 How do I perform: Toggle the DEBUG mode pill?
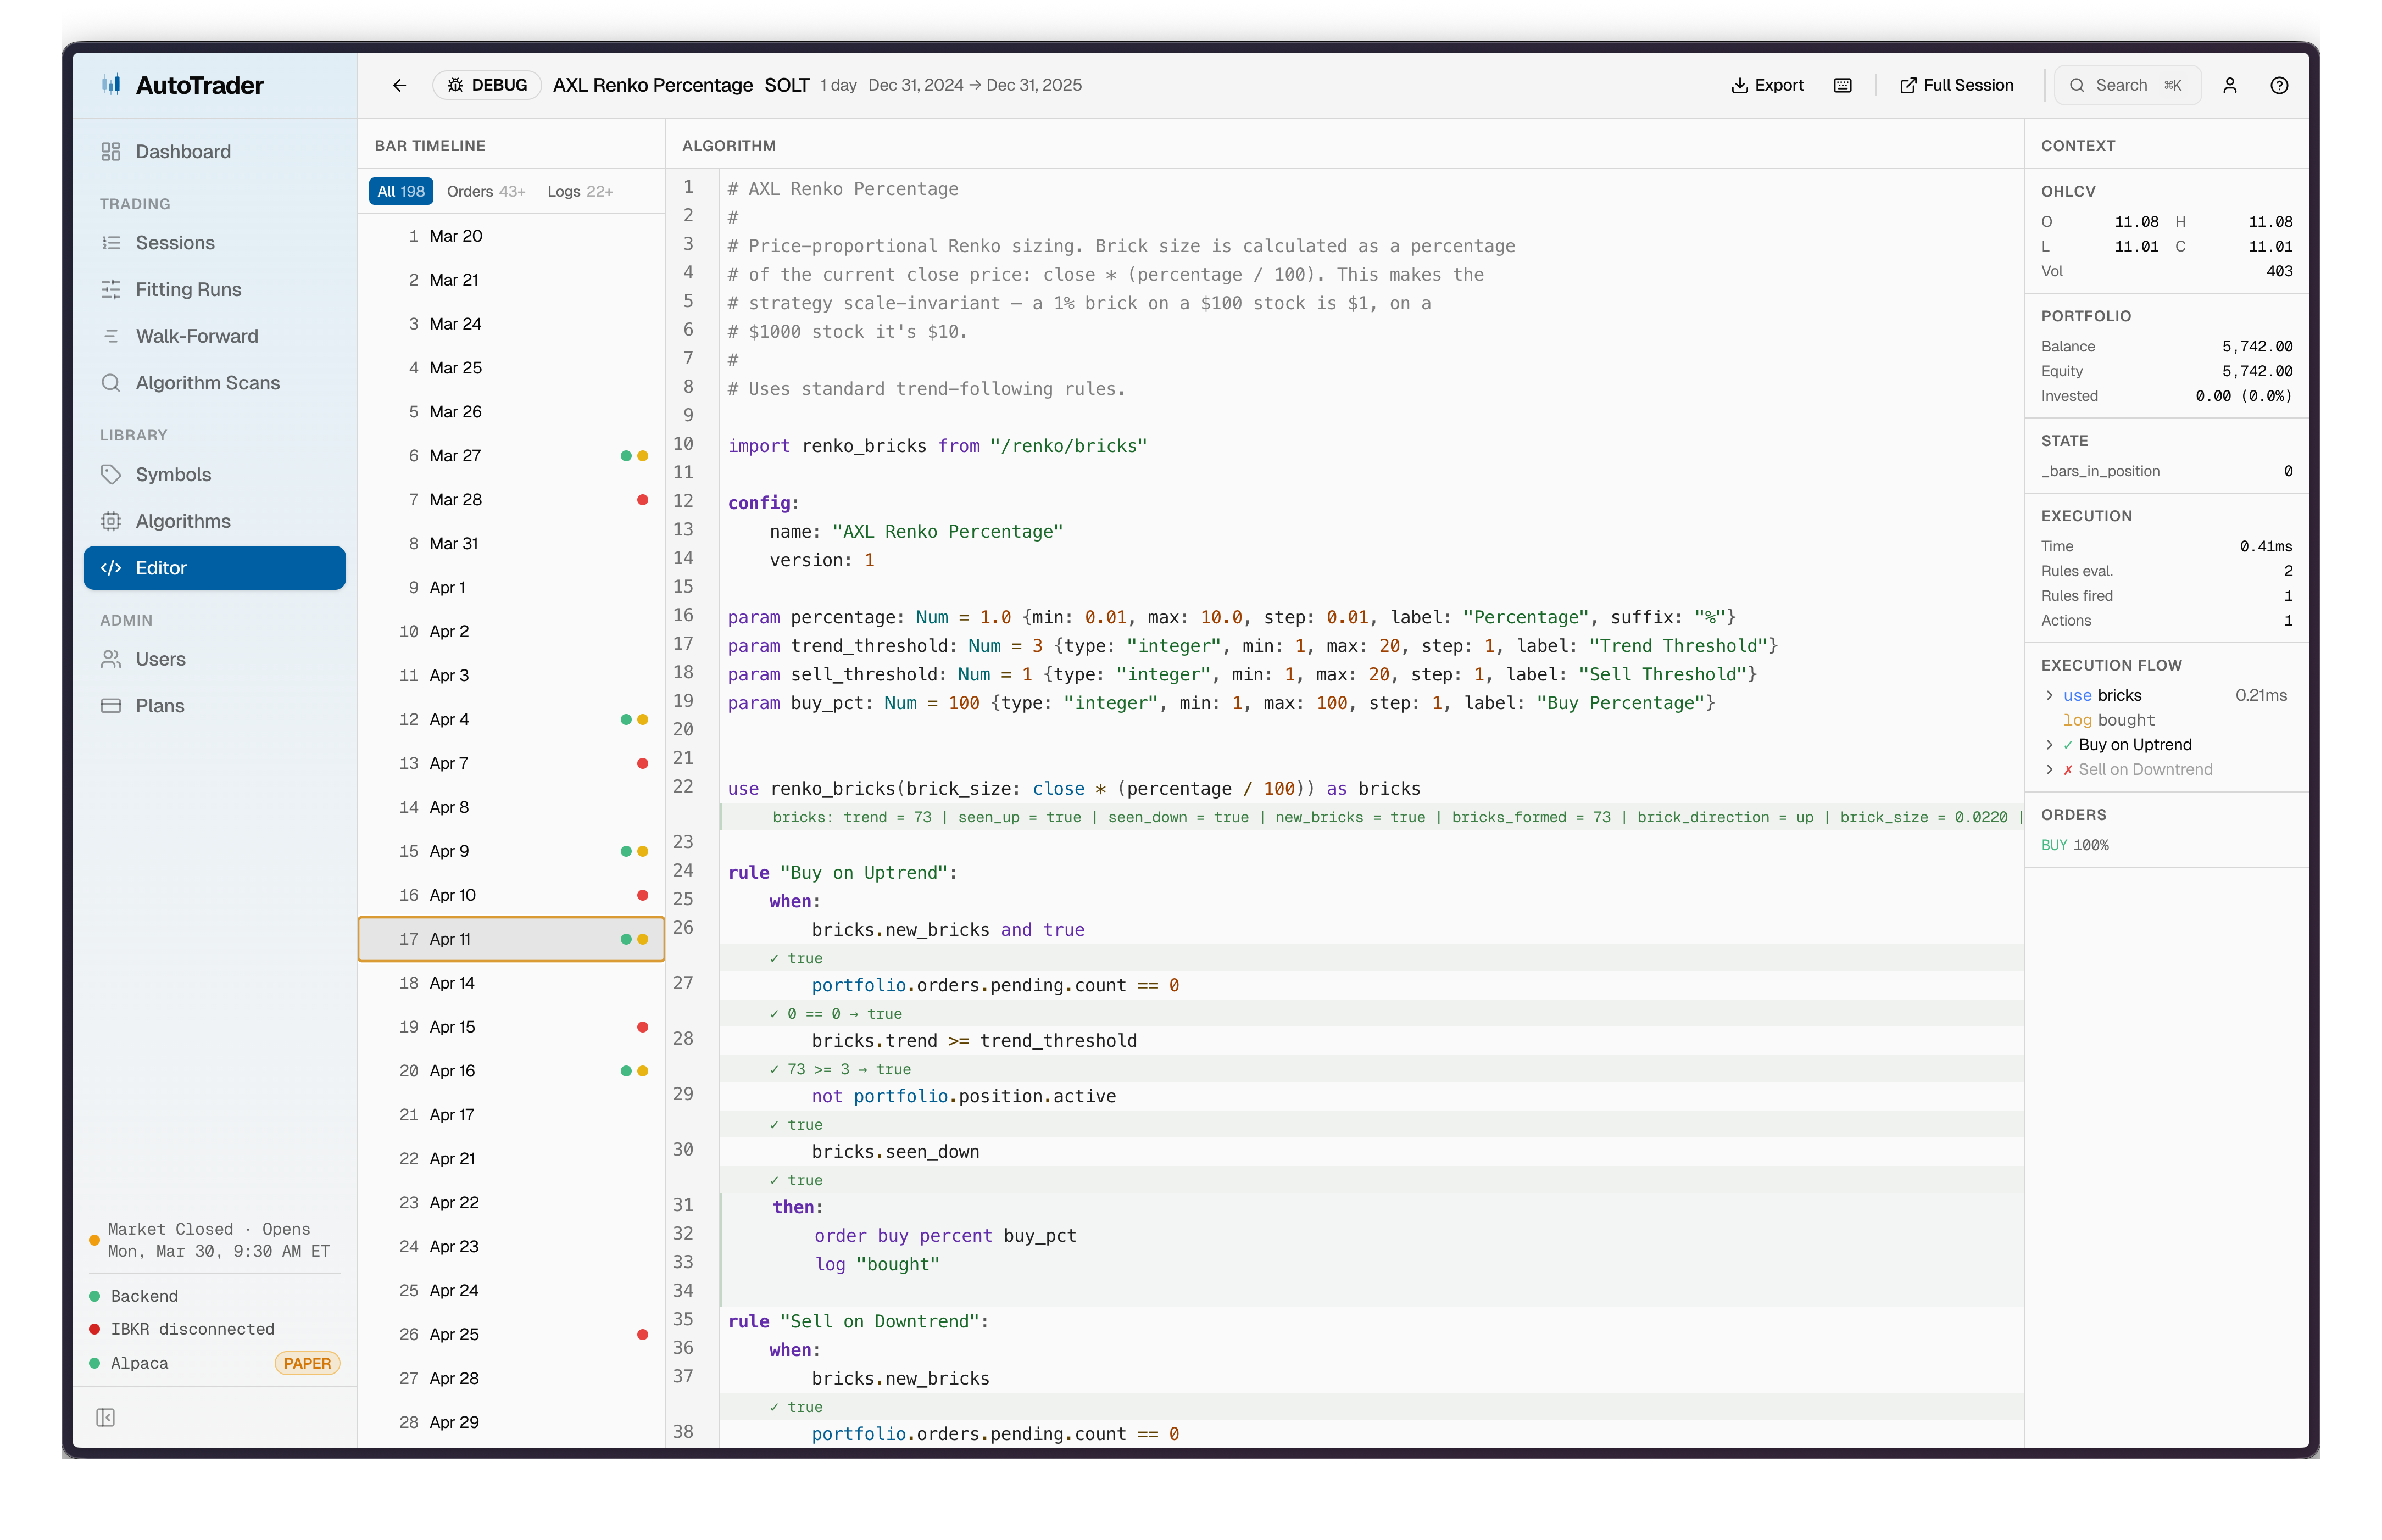click(x=487, y=85)
